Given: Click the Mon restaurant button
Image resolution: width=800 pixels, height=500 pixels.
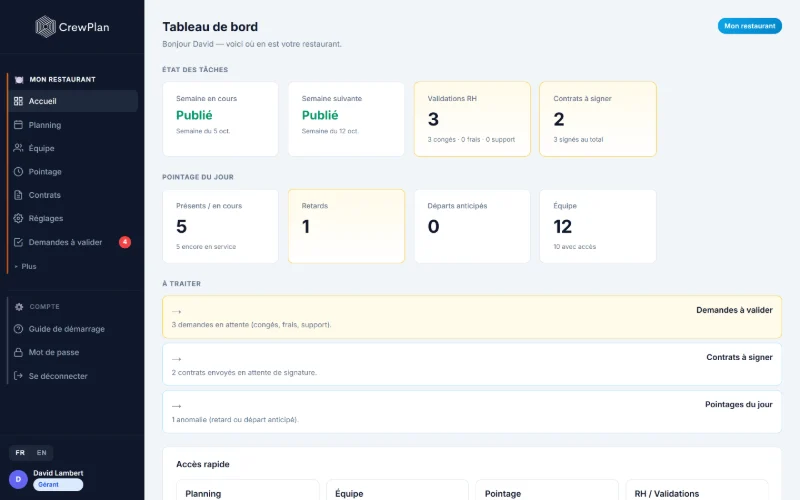Looking at the screenshot, I should pyautogui.click(x=749, y=26).
